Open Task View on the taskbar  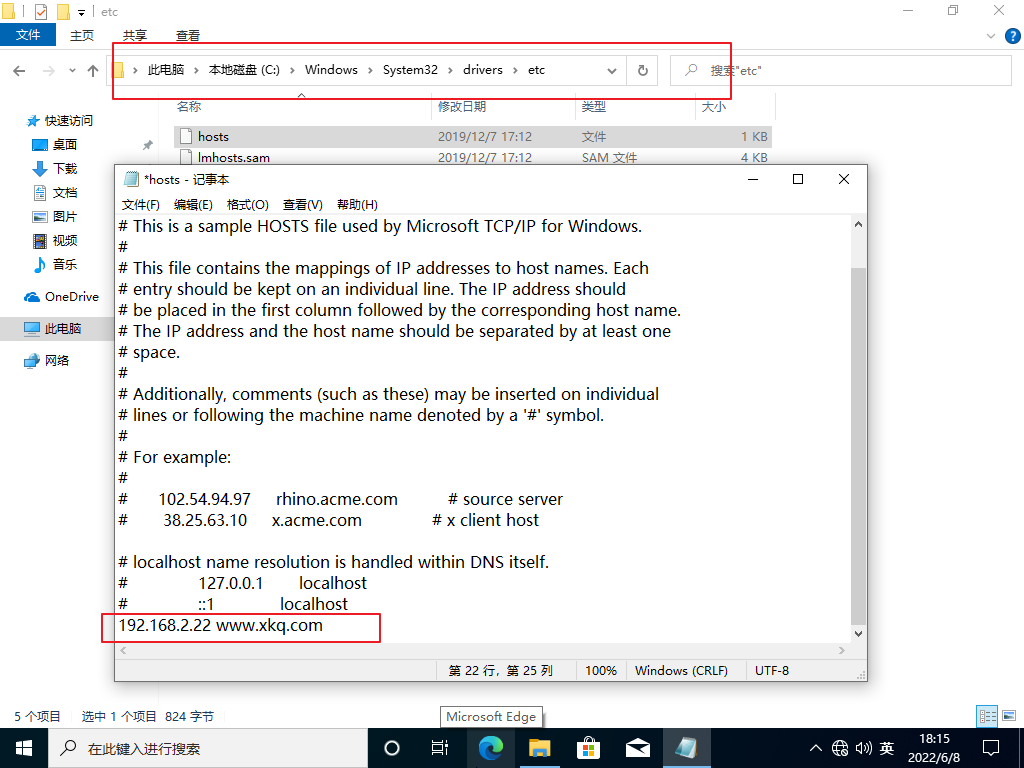440,748
